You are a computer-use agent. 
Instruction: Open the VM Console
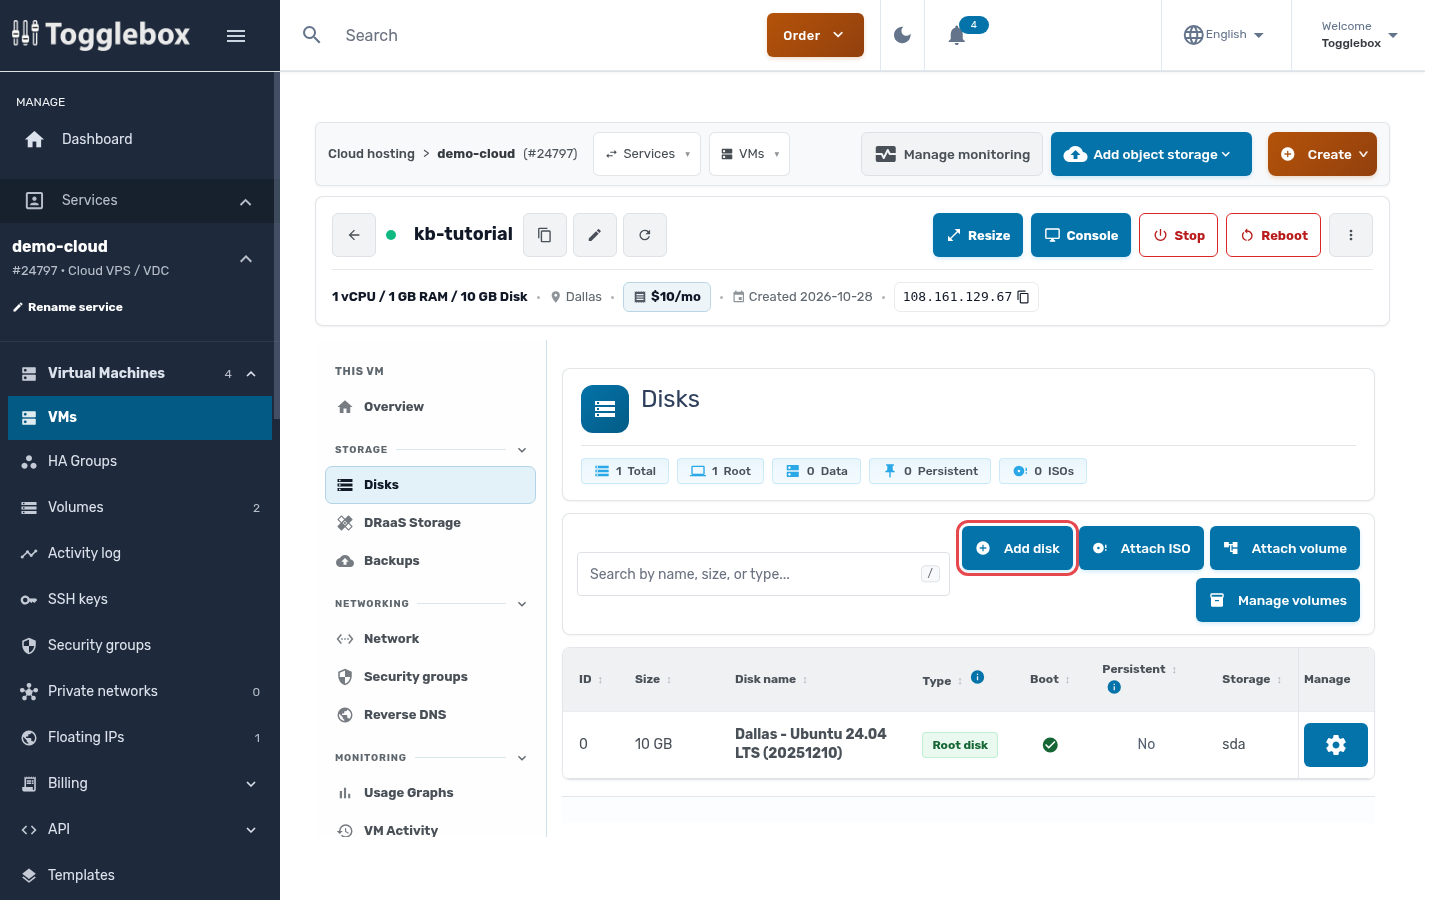point(1081,235)
